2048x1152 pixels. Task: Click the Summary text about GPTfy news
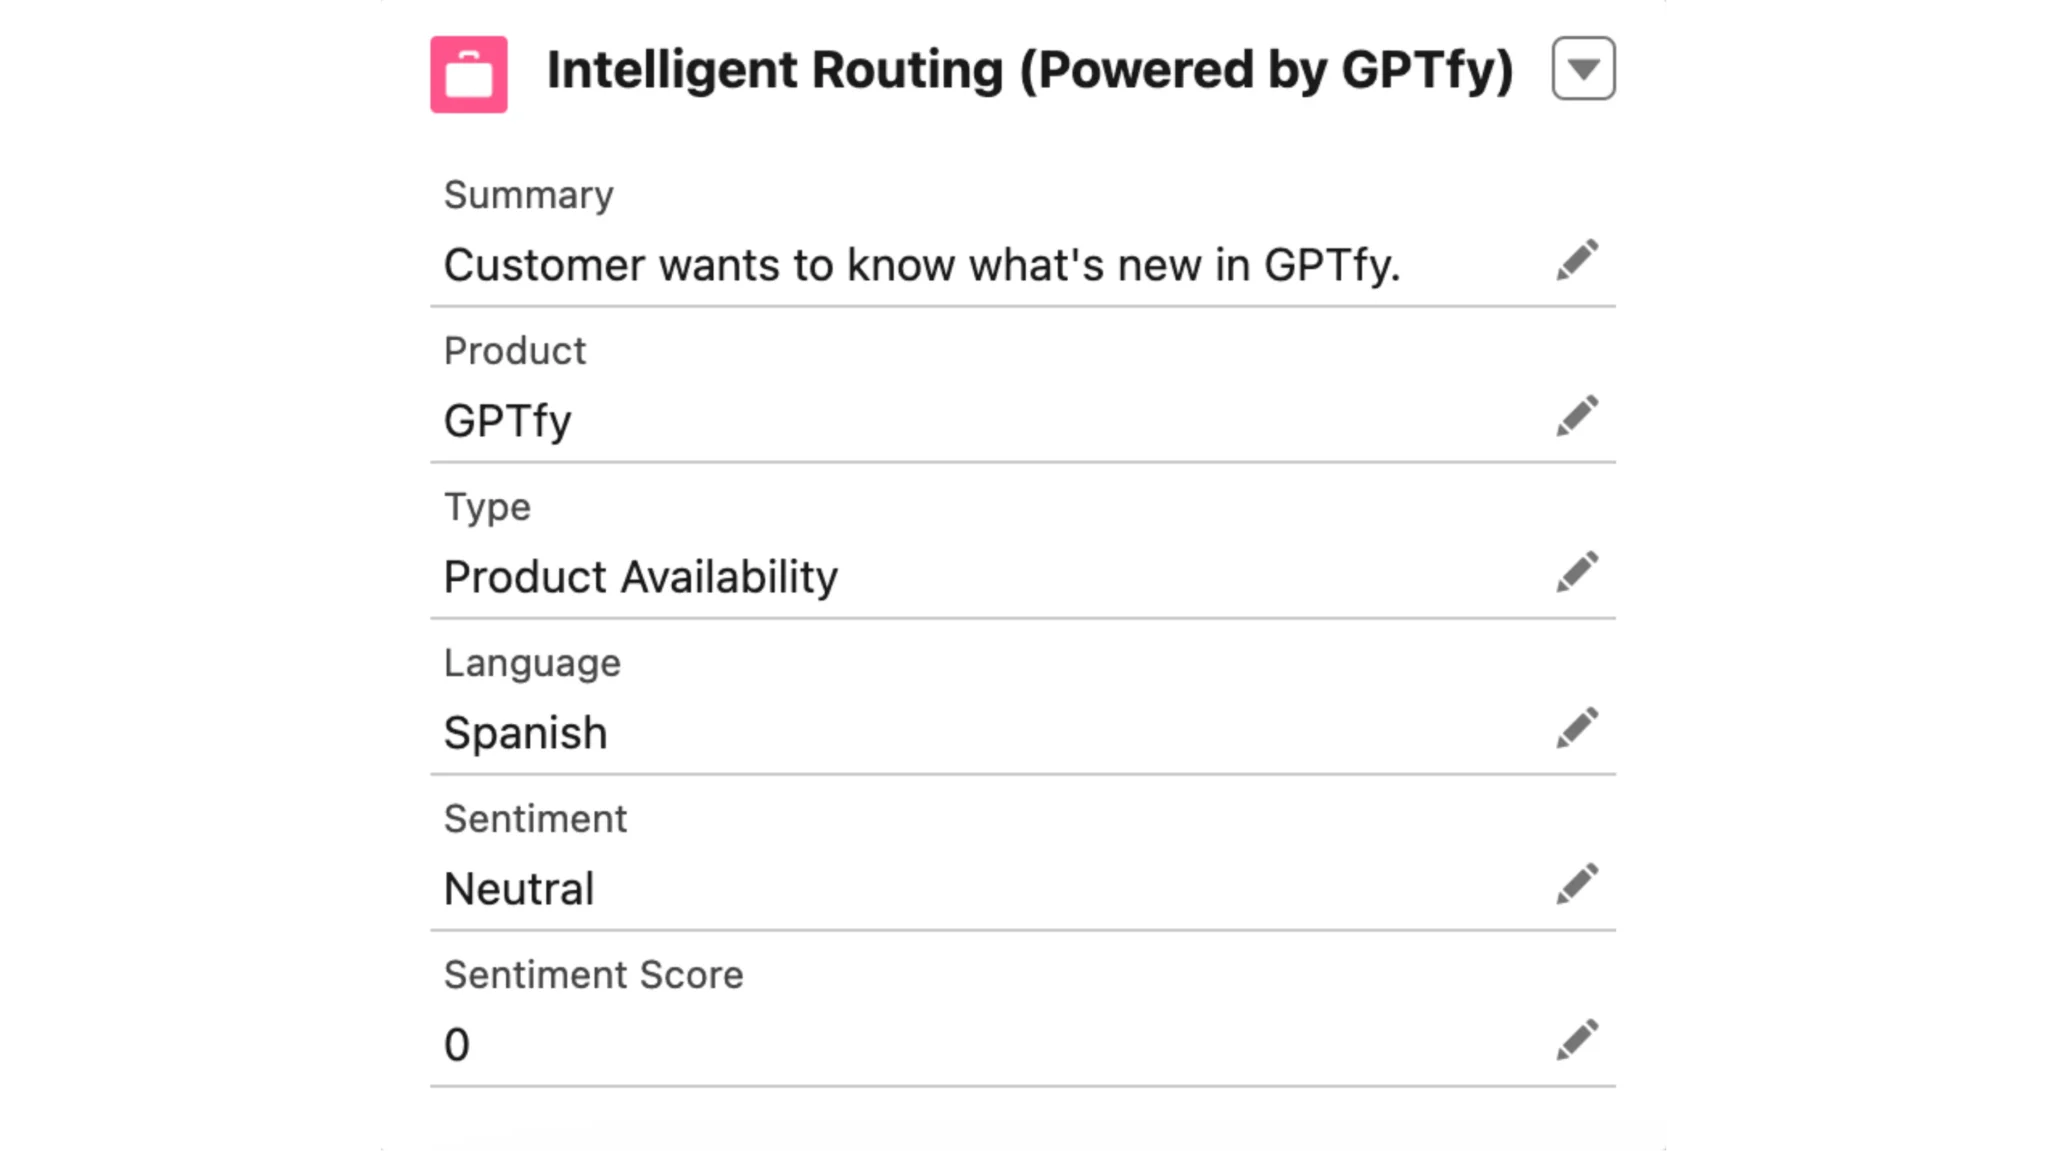925,264
